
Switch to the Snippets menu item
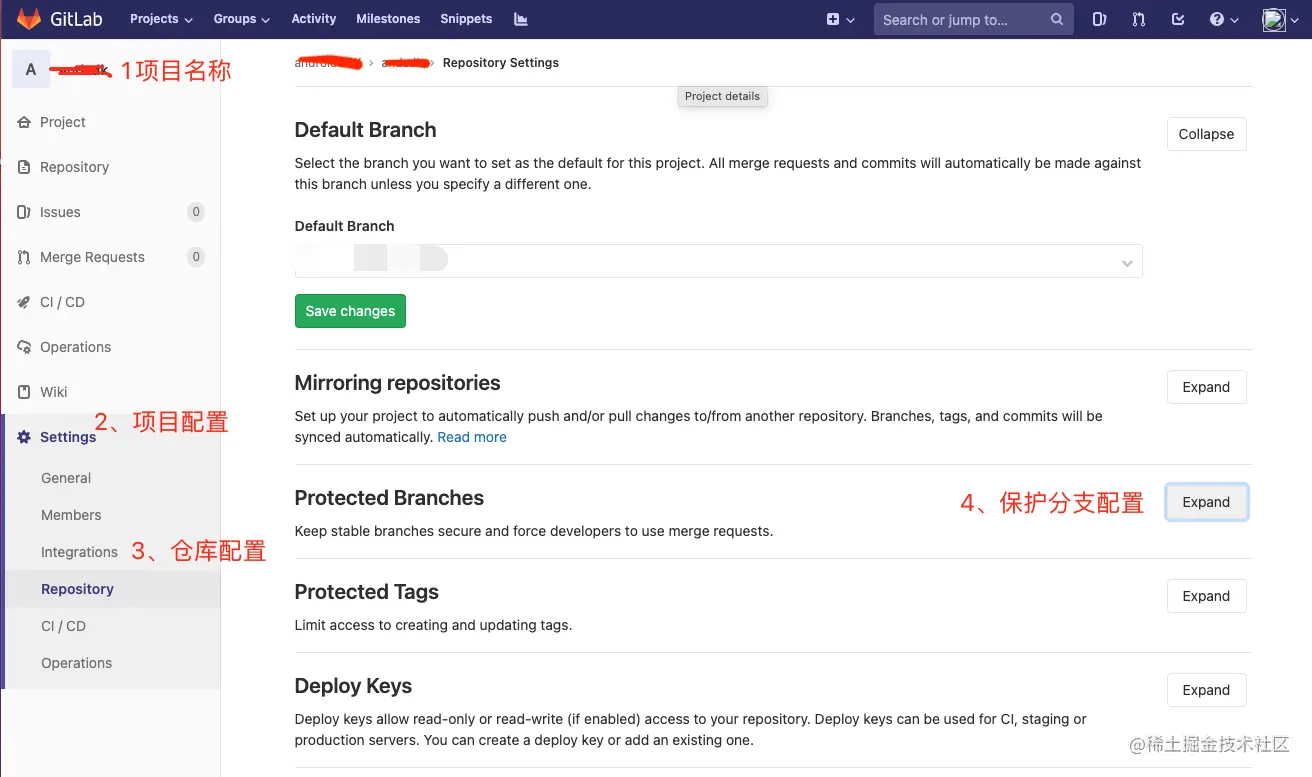pyautogui.click(x=465, y=18)
